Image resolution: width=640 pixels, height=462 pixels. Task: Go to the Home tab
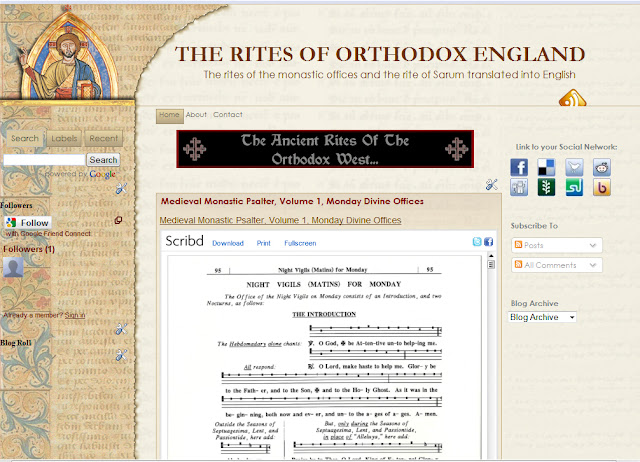click(169, 116)
